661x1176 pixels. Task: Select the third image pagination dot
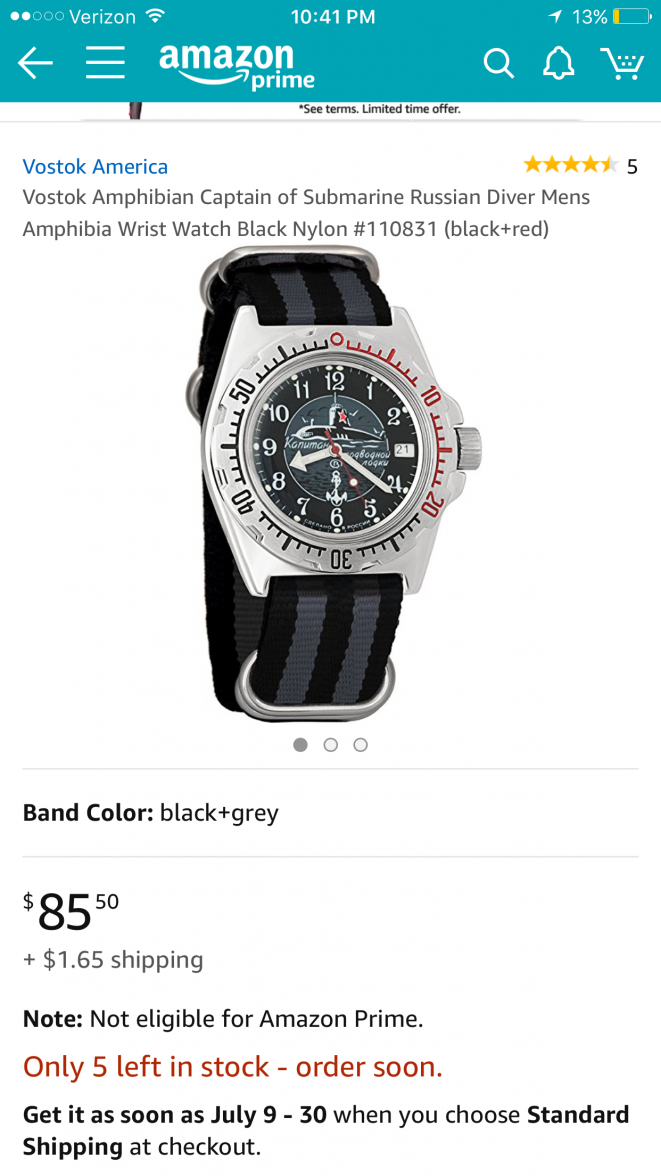360,745
